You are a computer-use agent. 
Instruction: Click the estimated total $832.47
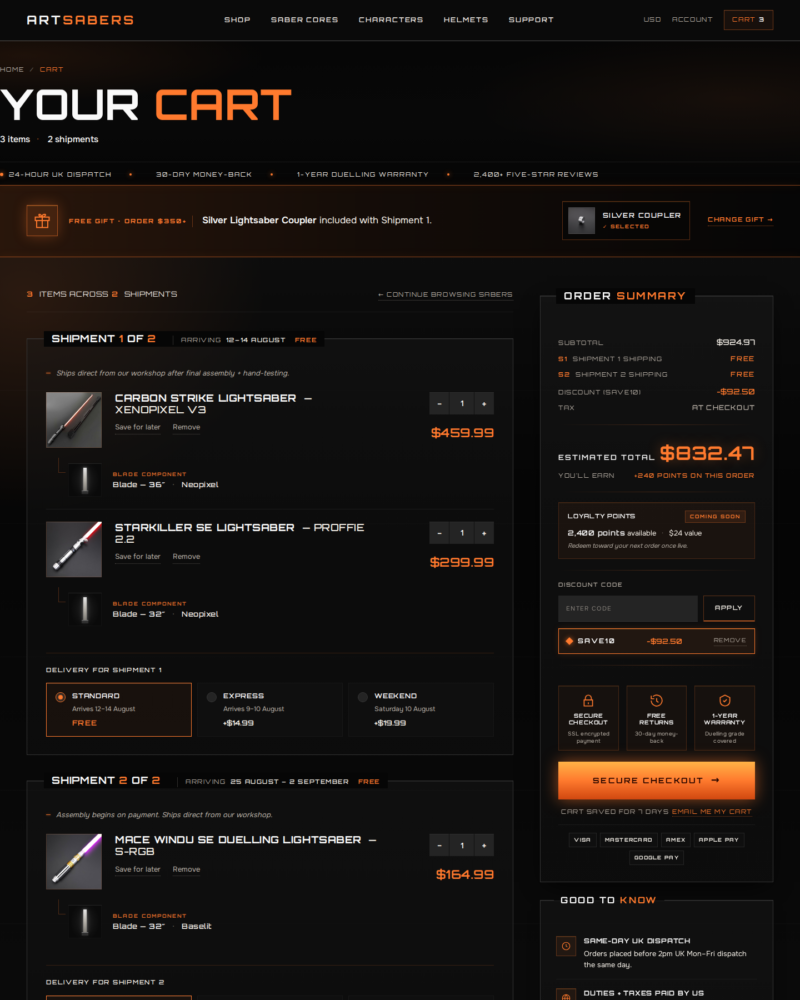pos(707,453)
